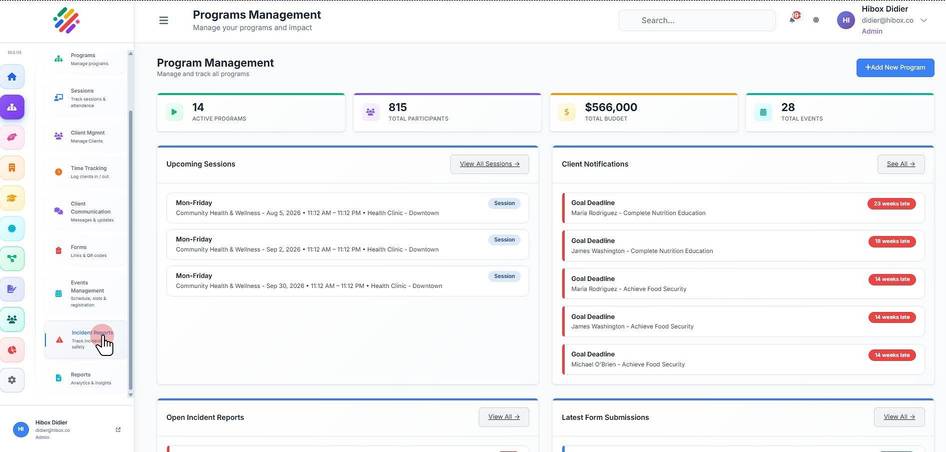Image resolution: width=946 pixels, height=452 pixels.
Task: Click the dollar icon on Total Budget
Action: pyautogui.click(x=567, y=112)
